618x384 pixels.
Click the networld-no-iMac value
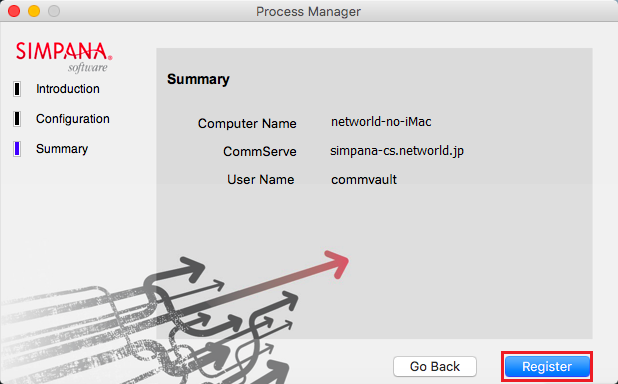[x=381, y=122]
